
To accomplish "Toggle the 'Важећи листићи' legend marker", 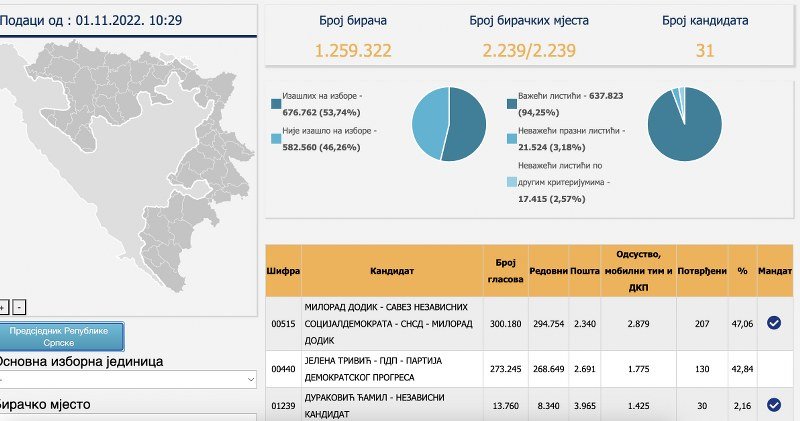I will [x=511, y=103].
